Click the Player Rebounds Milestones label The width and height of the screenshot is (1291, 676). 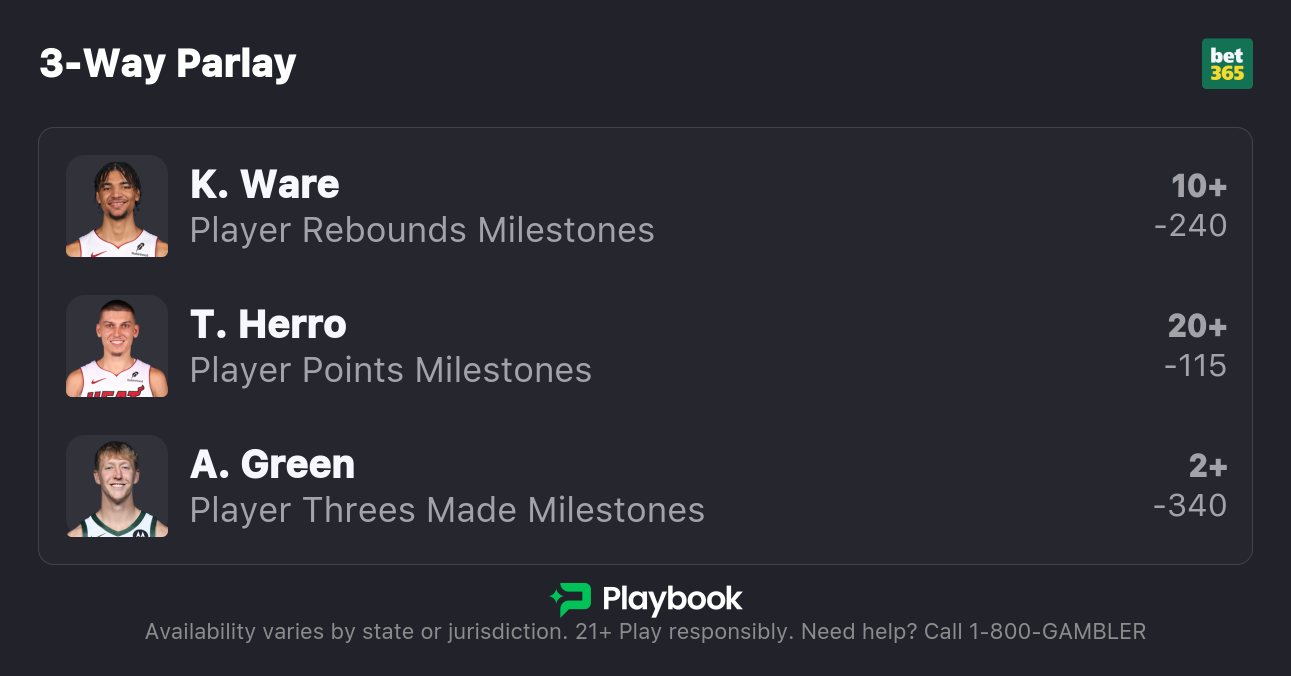[422, 230]
